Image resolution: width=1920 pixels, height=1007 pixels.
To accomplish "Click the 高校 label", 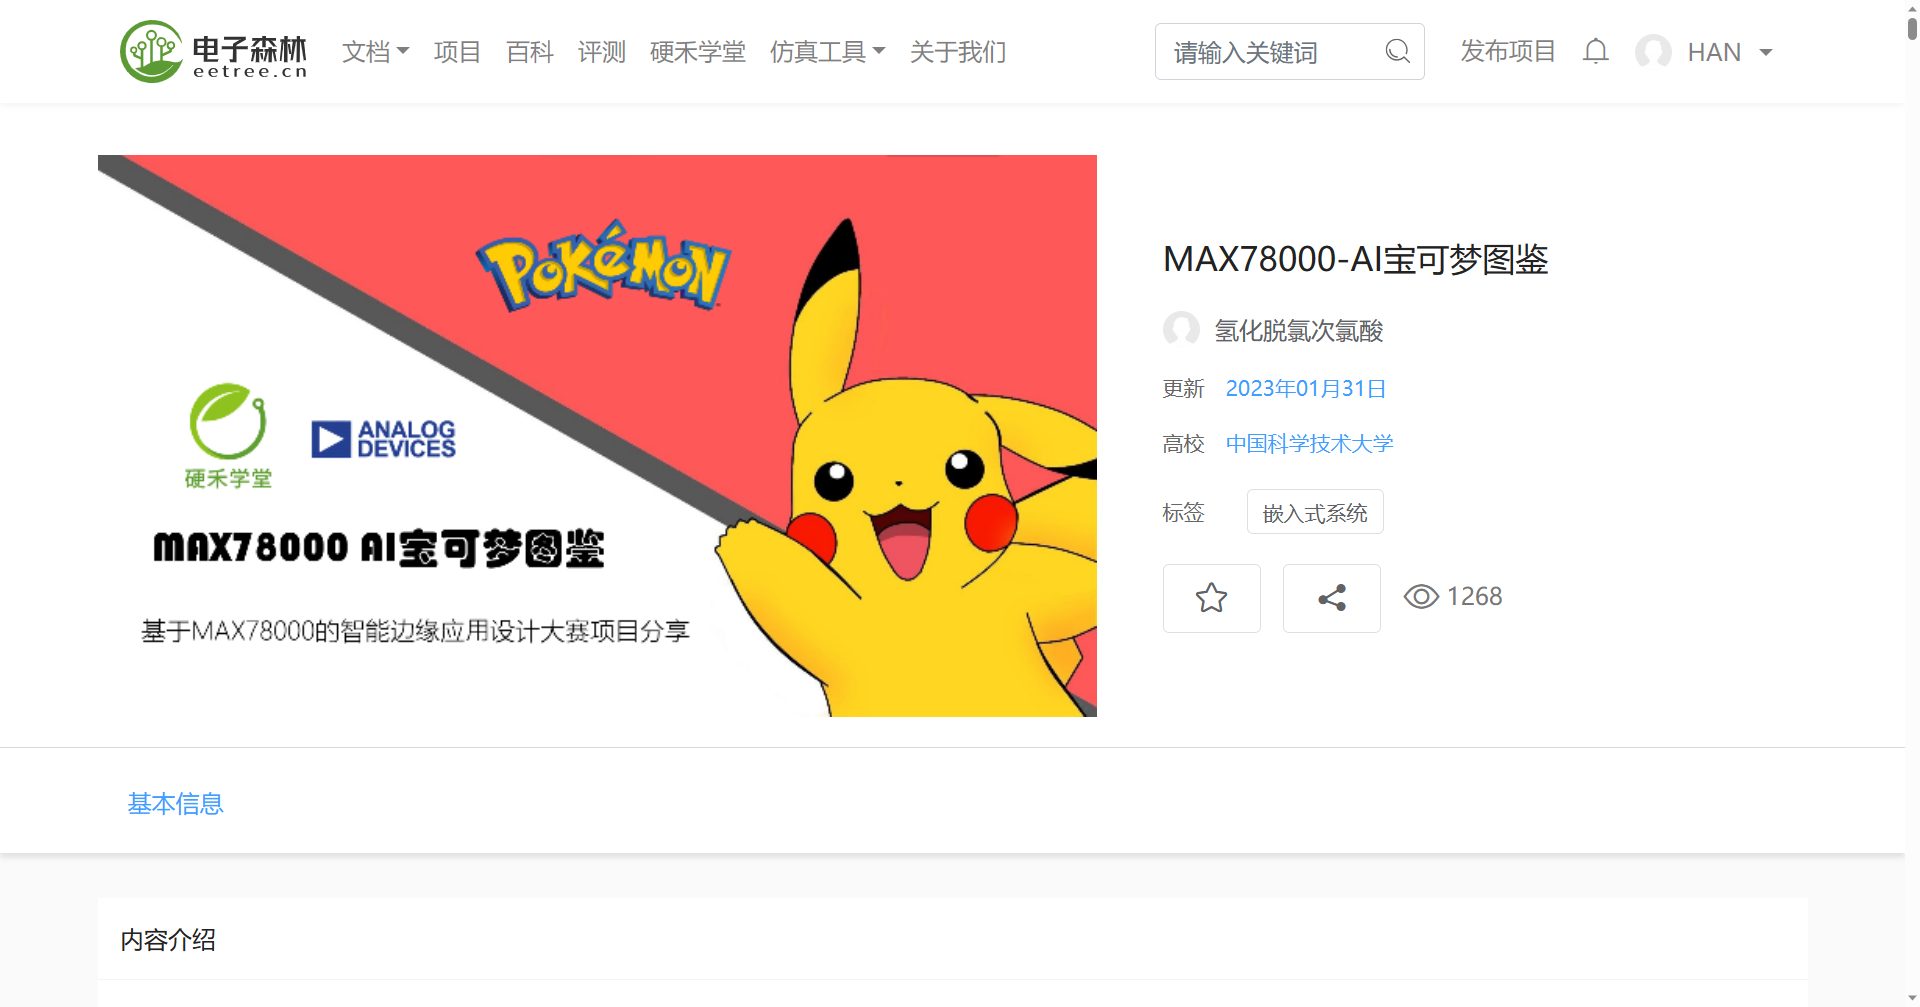I will coord(1183,444).
